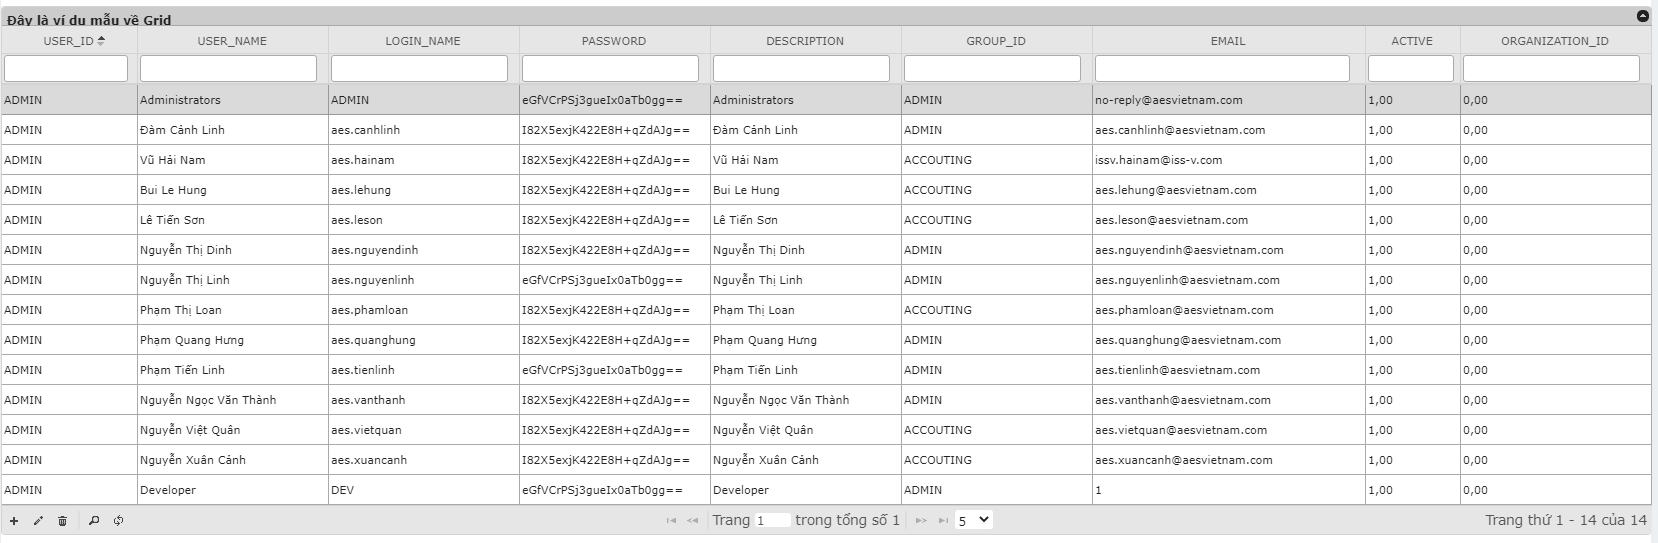Viewport: 1658px width, 543px height.
Task: Sort by ACTIVE column header
Action: coord(1412,41)
